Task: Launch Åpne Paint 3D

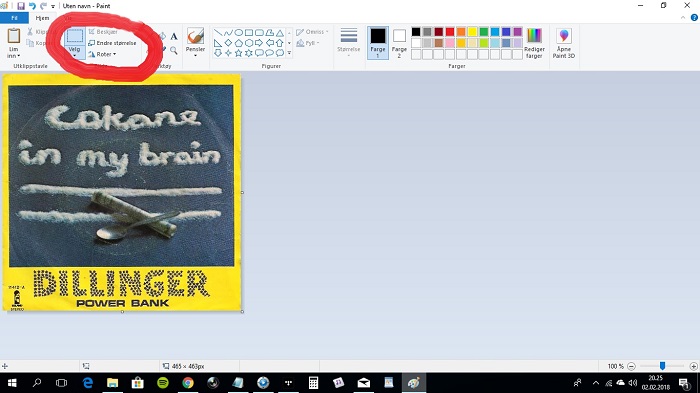Action: (x=564, y=43)
